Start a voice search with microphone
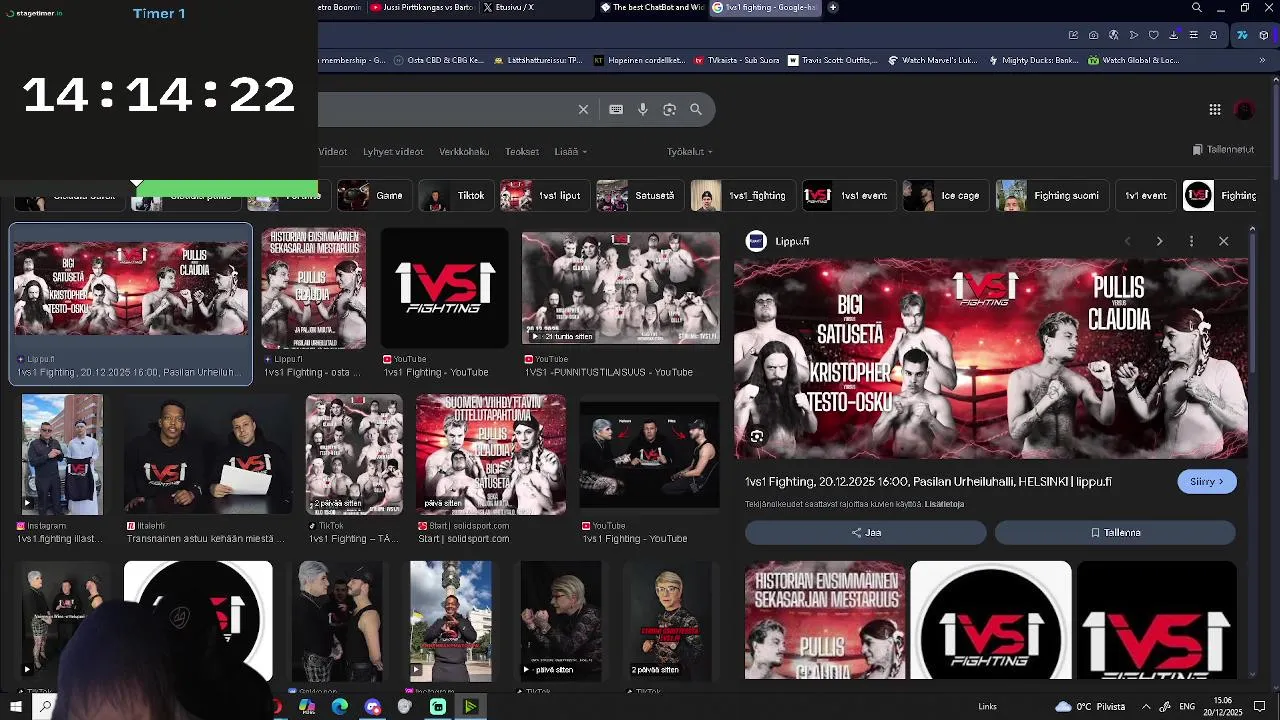 643,109
